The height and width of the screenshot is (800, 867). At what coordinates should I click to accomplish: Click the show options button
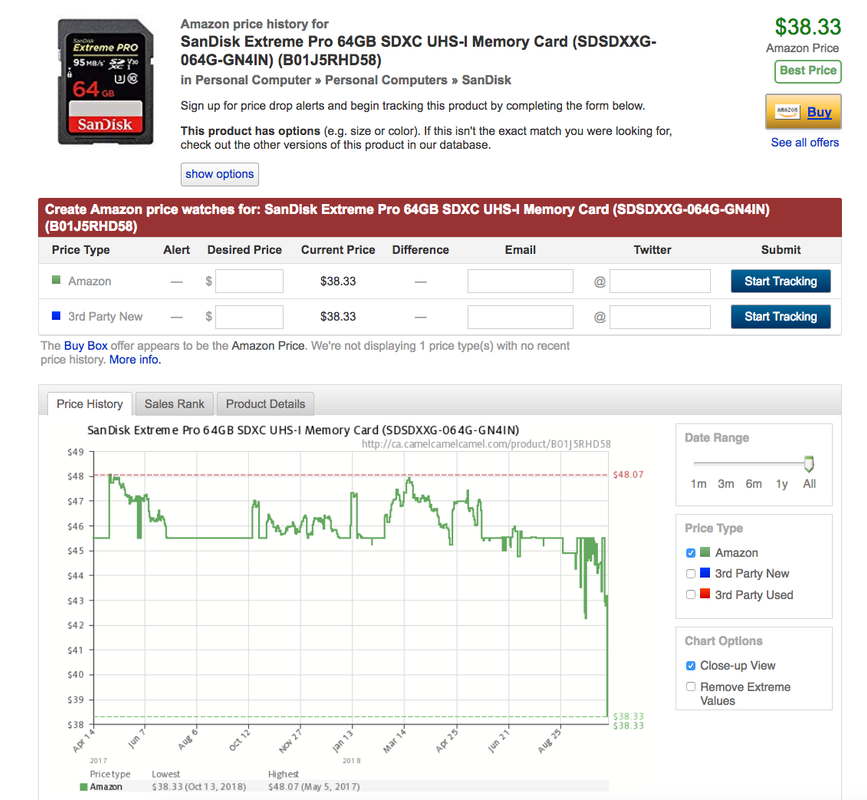[220, 174]
